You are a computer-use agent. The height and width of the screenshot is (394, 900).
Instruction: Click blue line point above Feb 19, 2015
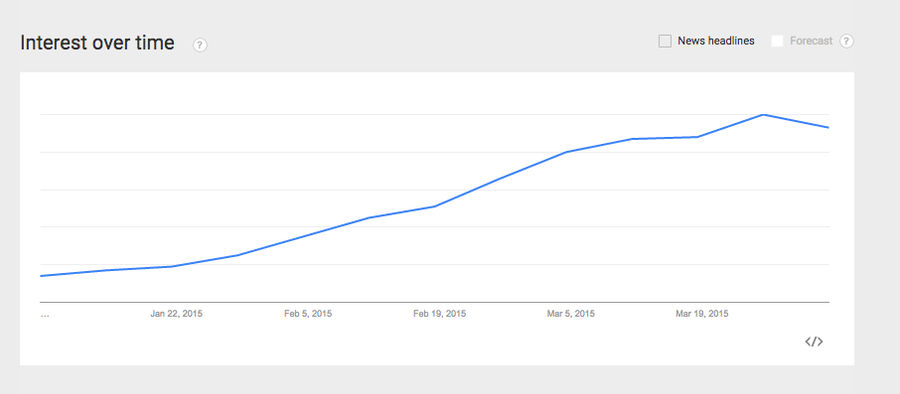pyautogui.click(x=436, y=206)
